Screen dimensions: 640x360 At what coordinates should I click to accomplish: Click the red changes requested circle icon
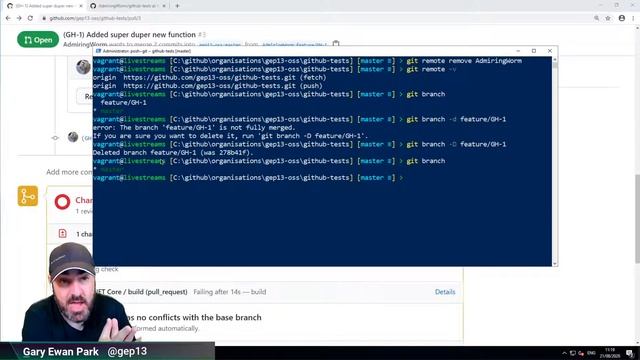click(62, 202)
